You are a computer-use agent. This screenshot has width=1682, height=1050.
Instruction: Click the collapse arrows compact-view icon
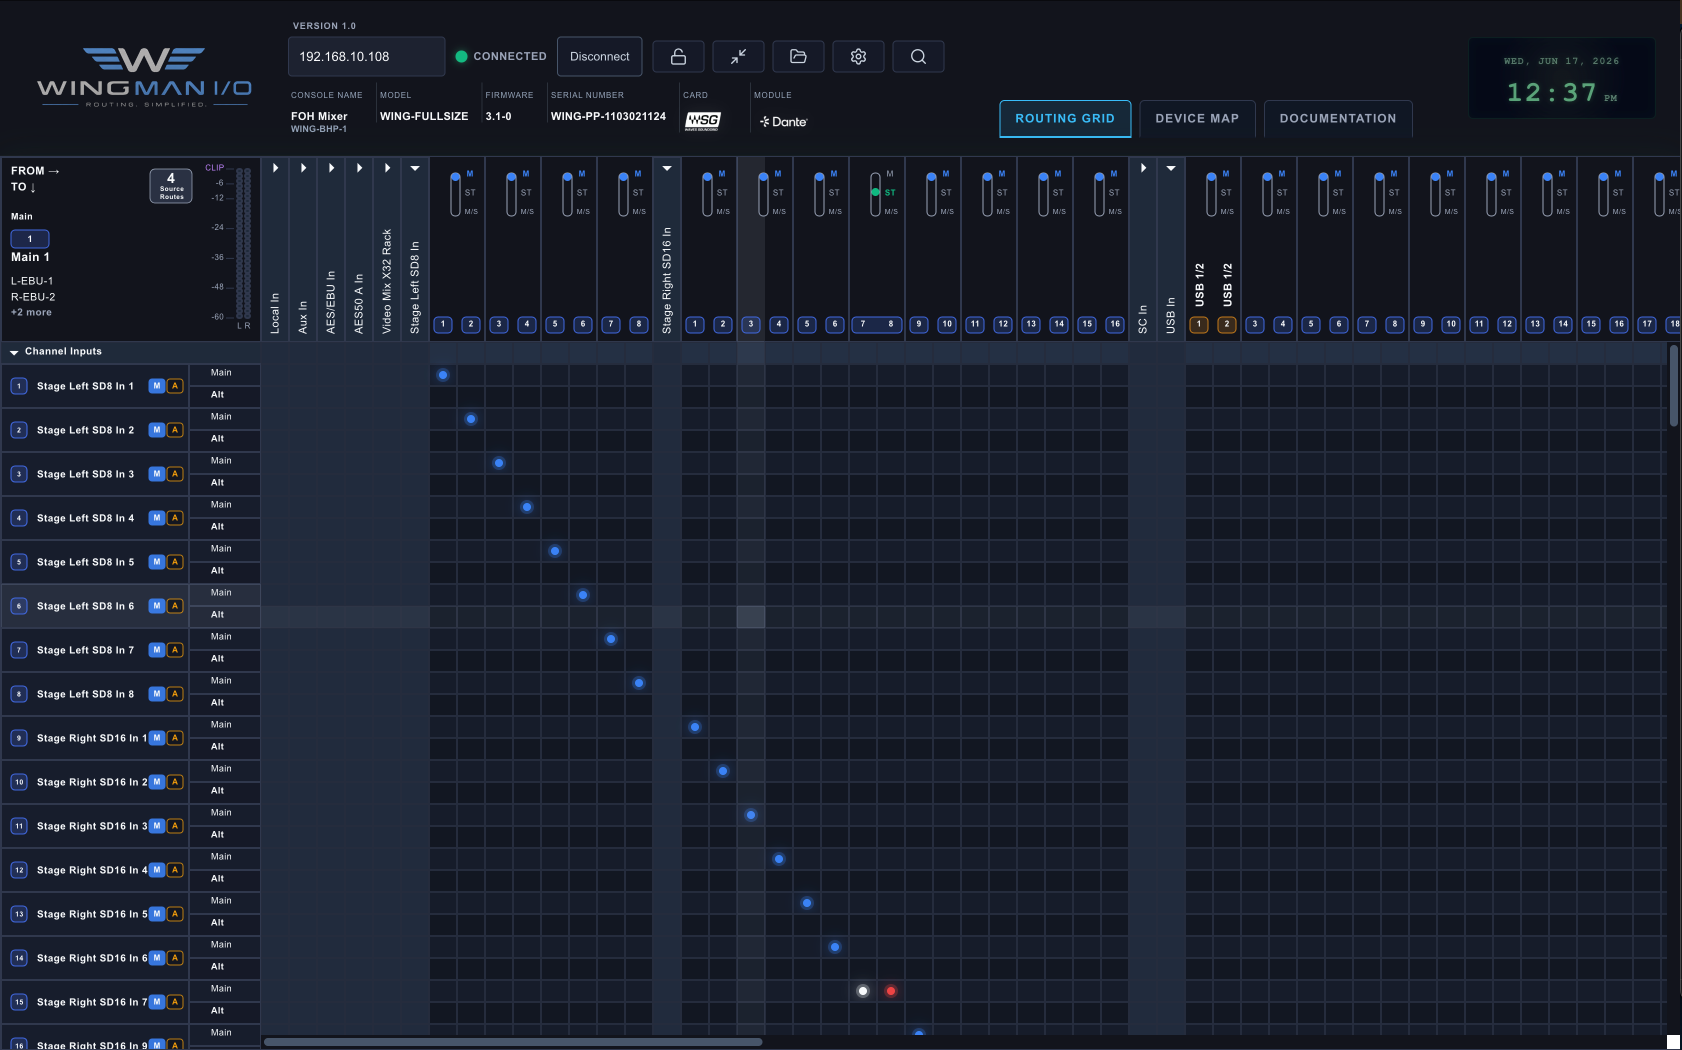738,57
